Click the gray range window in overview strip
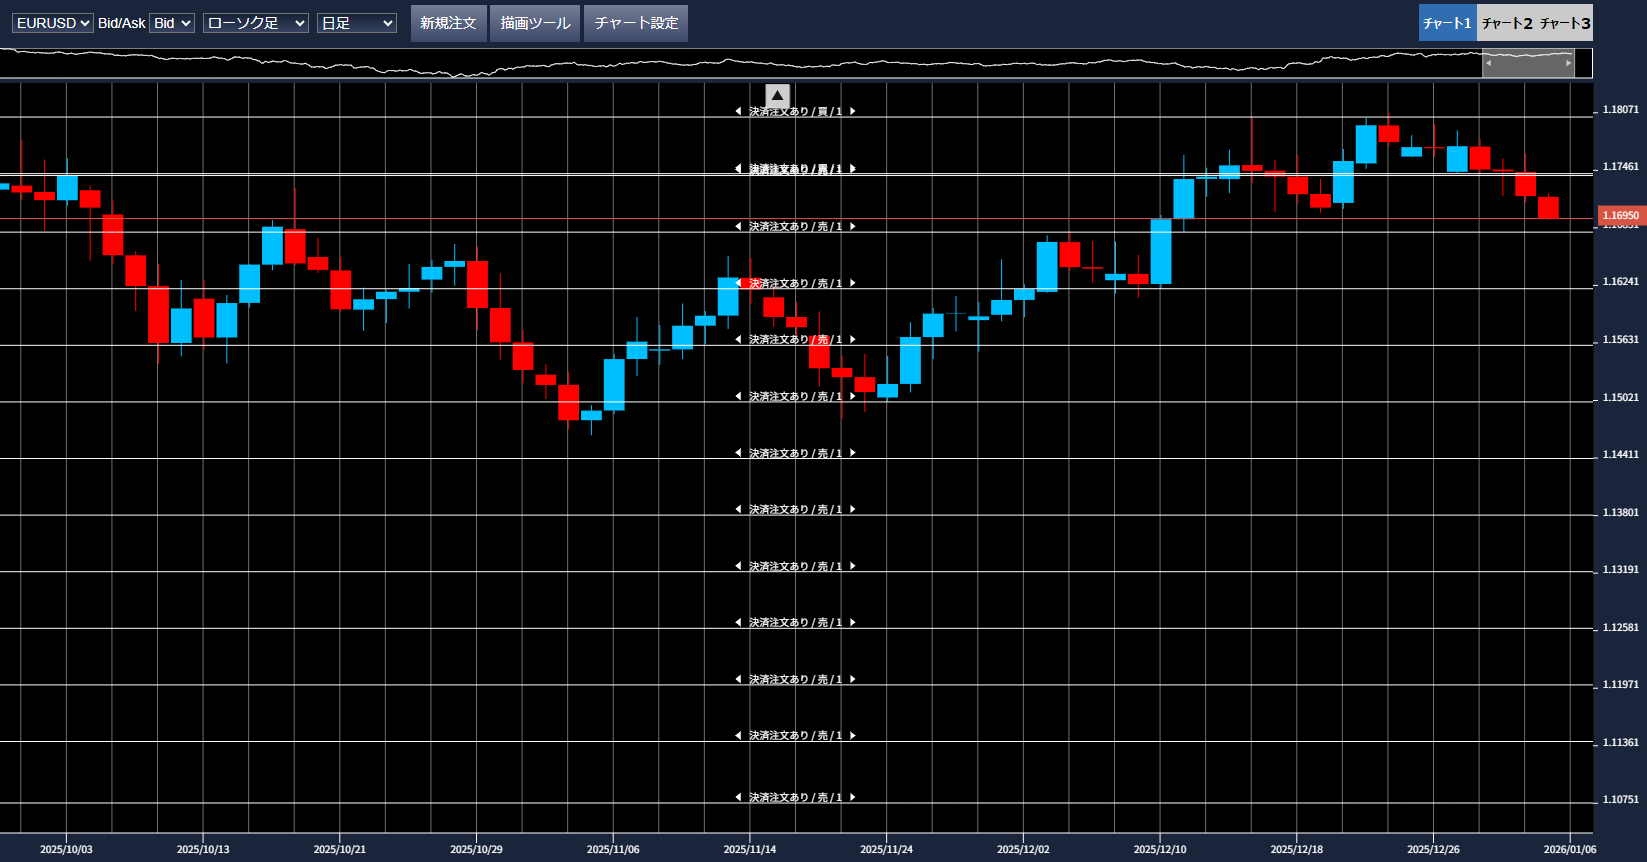The height and width of the screenshot is (862, 1647). point(1528,63)
